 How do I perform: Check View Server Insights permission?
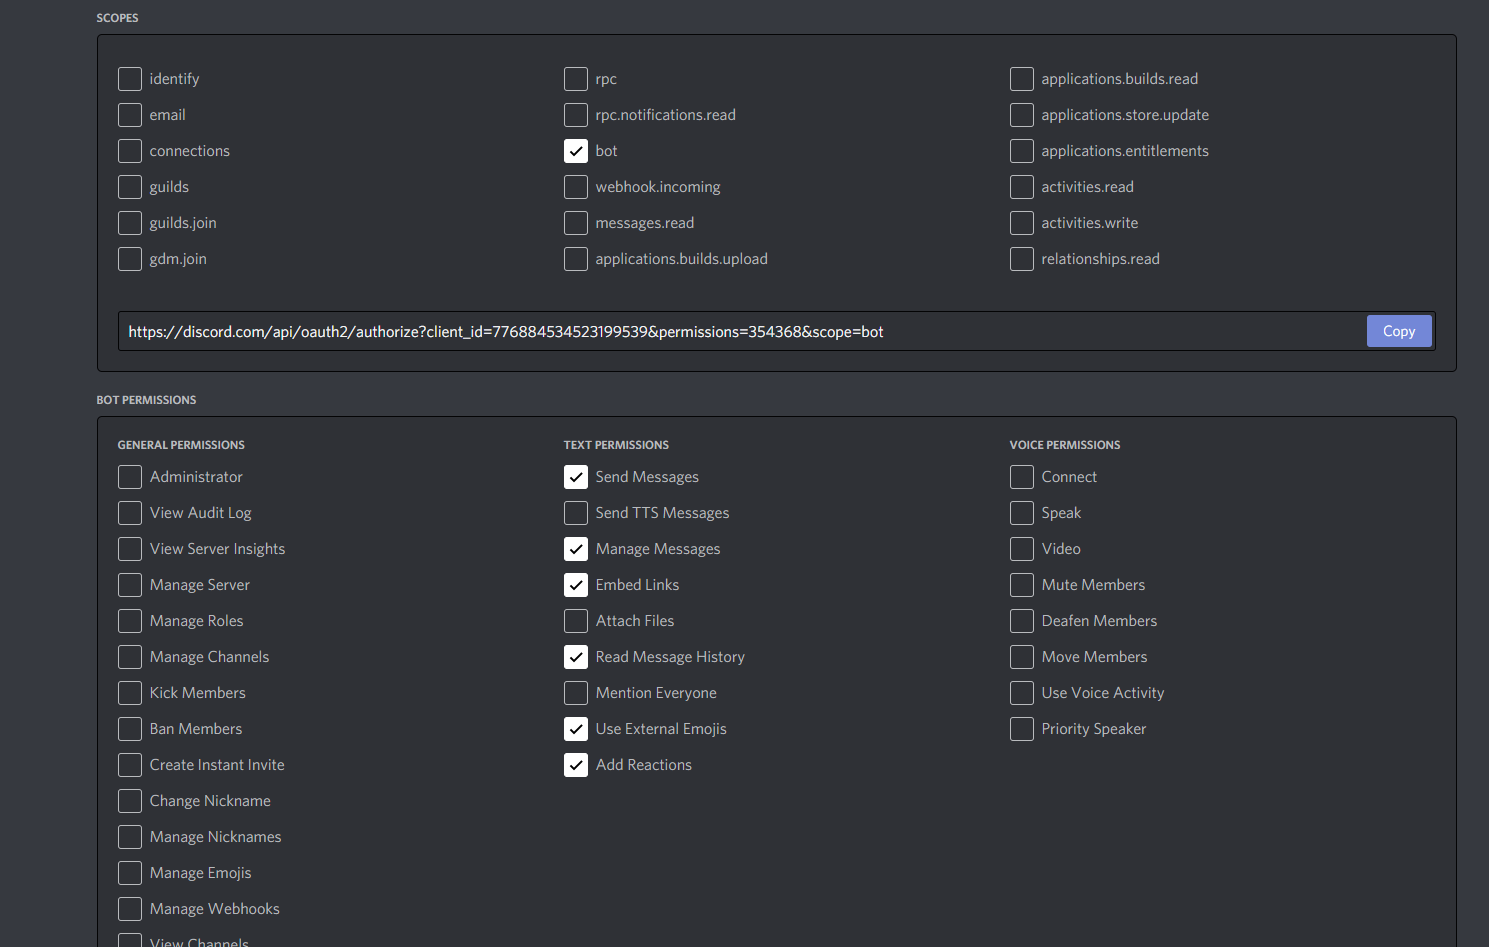pyautogui.click(x=130, y=549)
